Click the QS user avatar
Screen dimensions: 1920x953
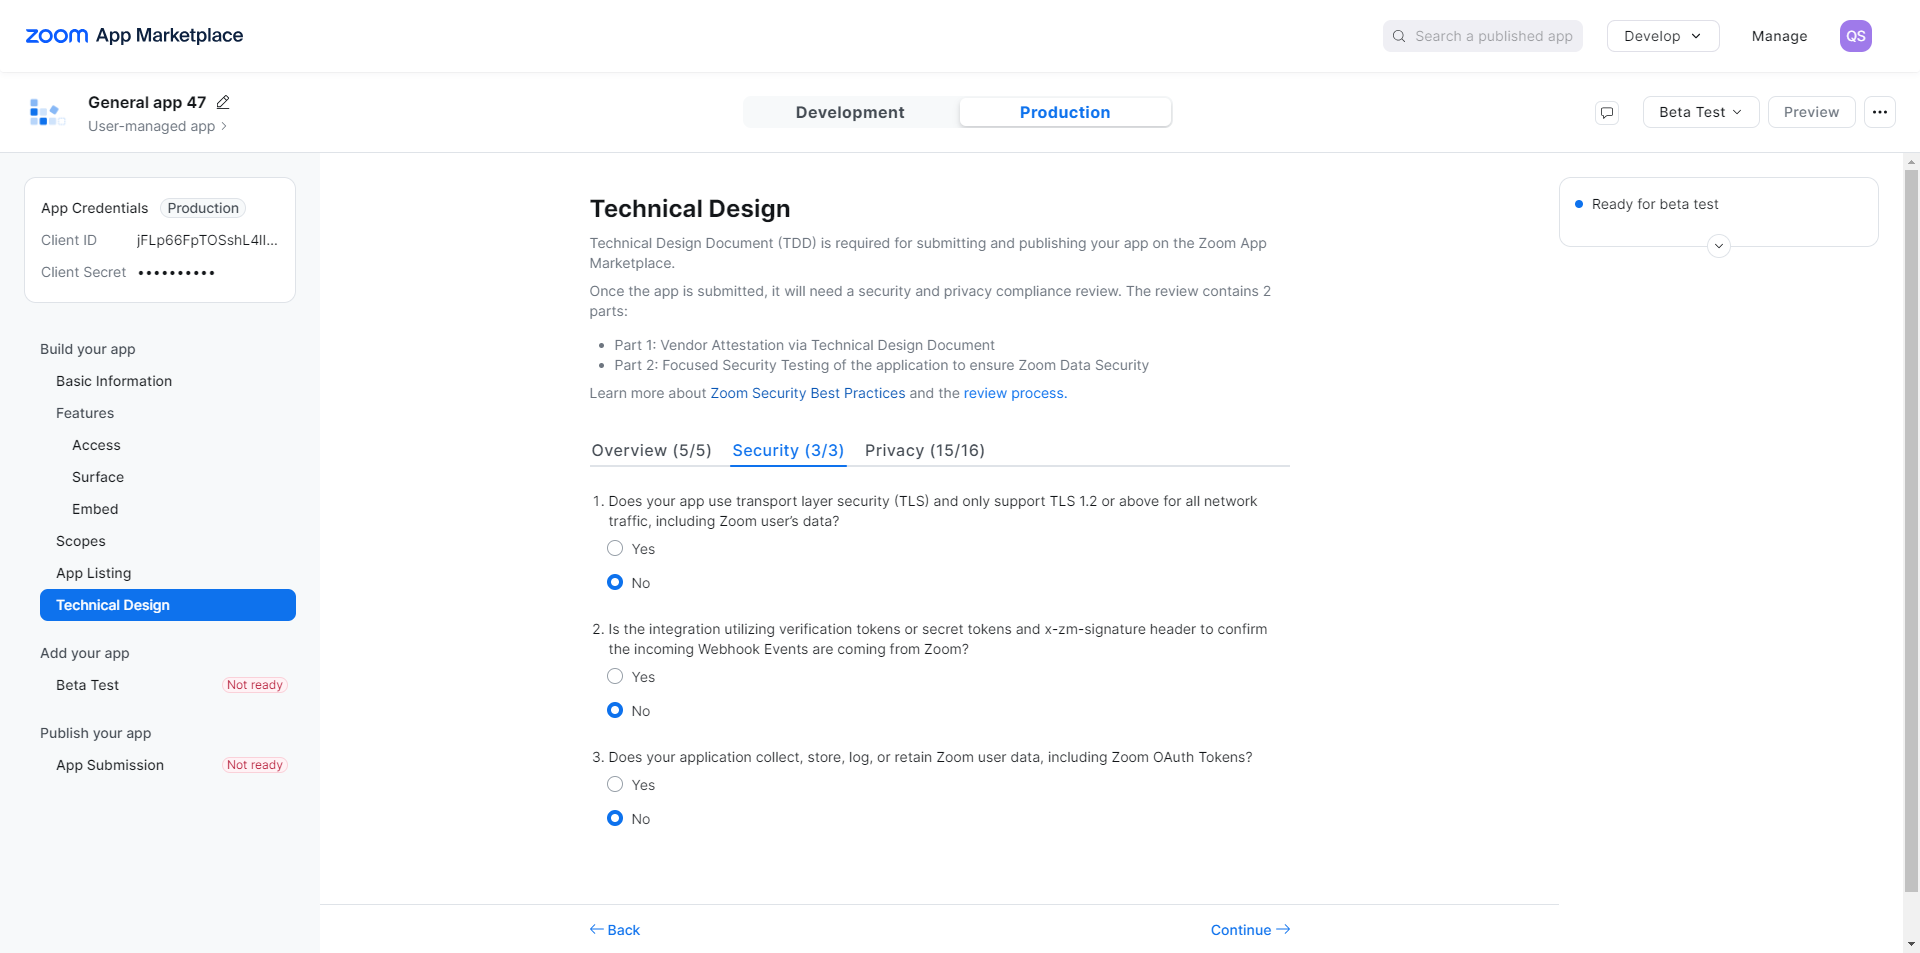[1855, 36]
